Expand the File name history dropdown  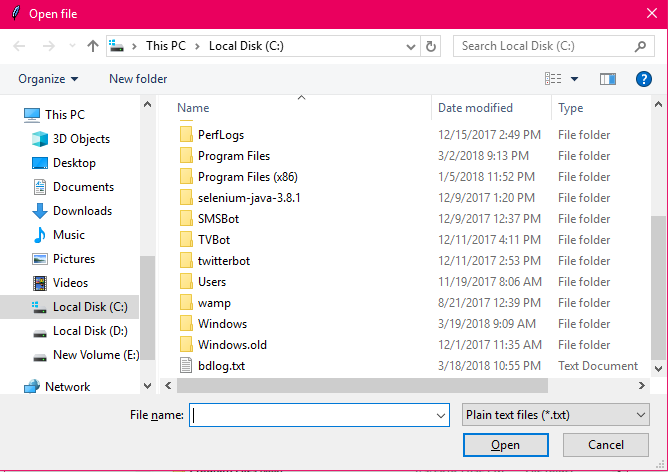[x=441, y=415]
